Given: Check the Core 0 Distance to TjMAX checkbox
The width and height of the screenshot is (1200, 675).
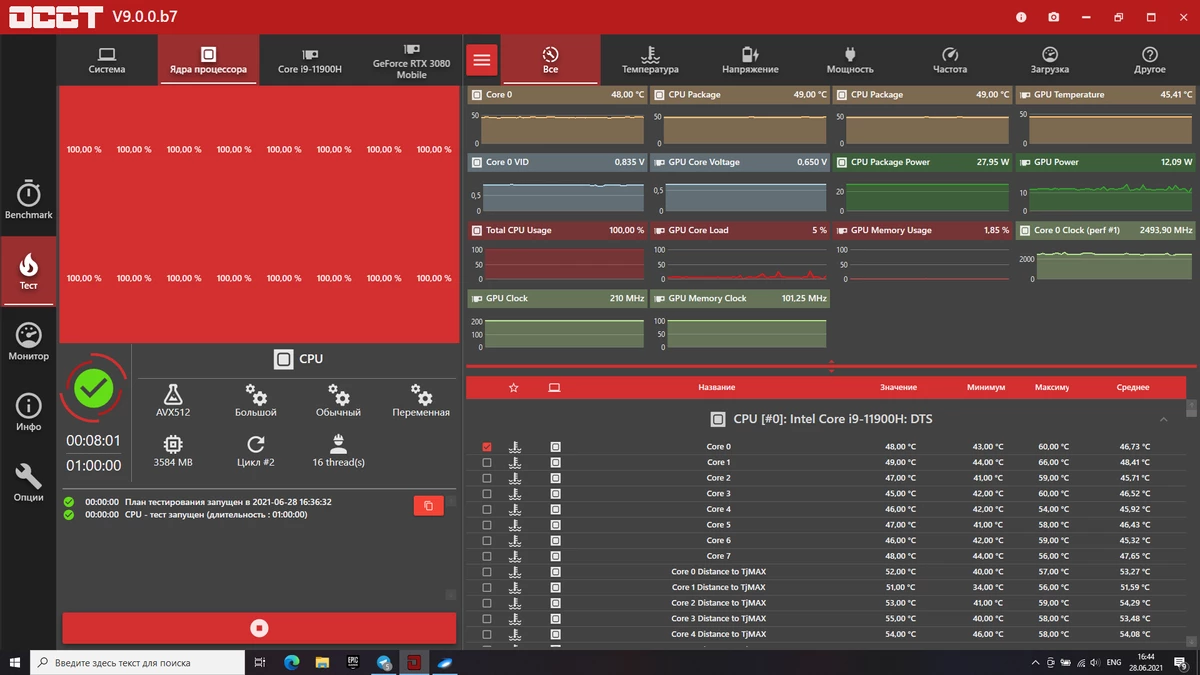Looking at the screenshot, I should point(487,572).
